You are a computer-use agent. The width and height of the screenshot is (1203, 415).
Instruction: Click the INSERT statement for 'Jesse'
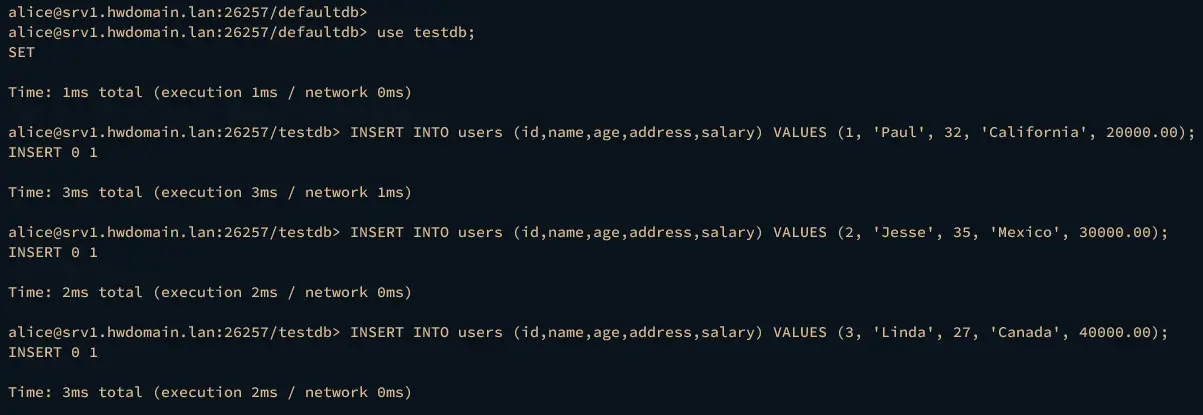pyautogui.click(x=759, y=233)
